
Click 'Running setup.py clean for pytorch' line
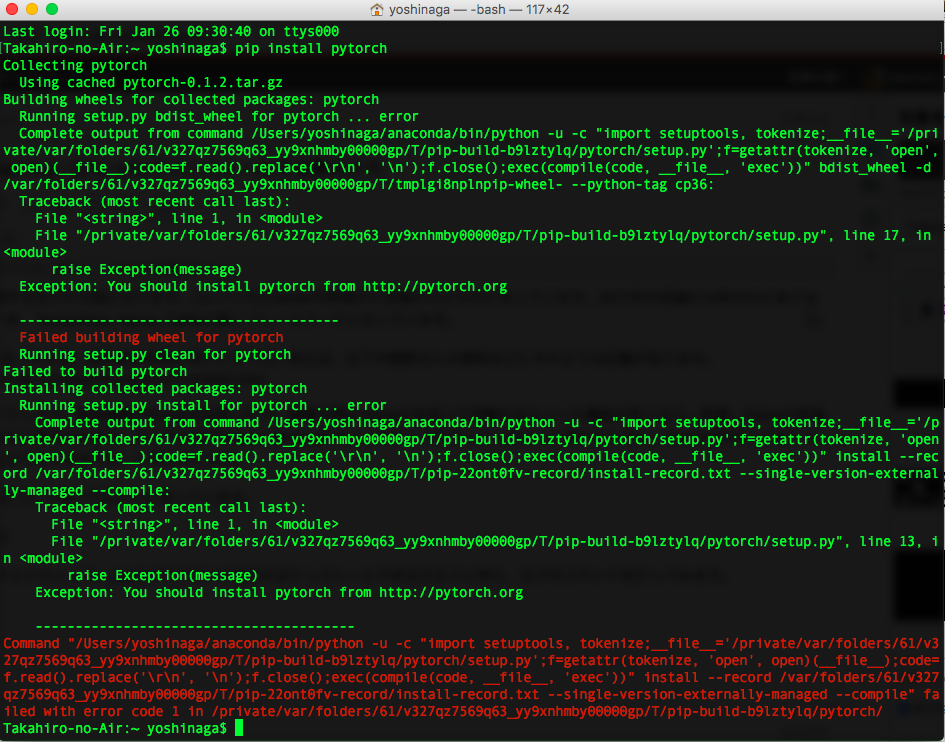click(x=155, y=354)
